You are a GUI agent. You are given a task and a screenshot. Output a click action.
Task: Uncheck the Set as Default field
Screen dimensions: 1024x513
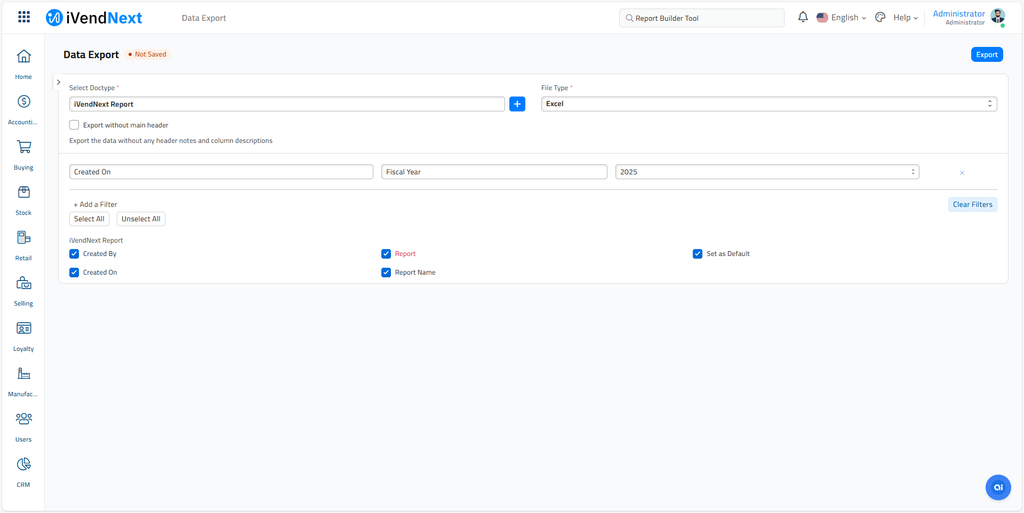697,254
